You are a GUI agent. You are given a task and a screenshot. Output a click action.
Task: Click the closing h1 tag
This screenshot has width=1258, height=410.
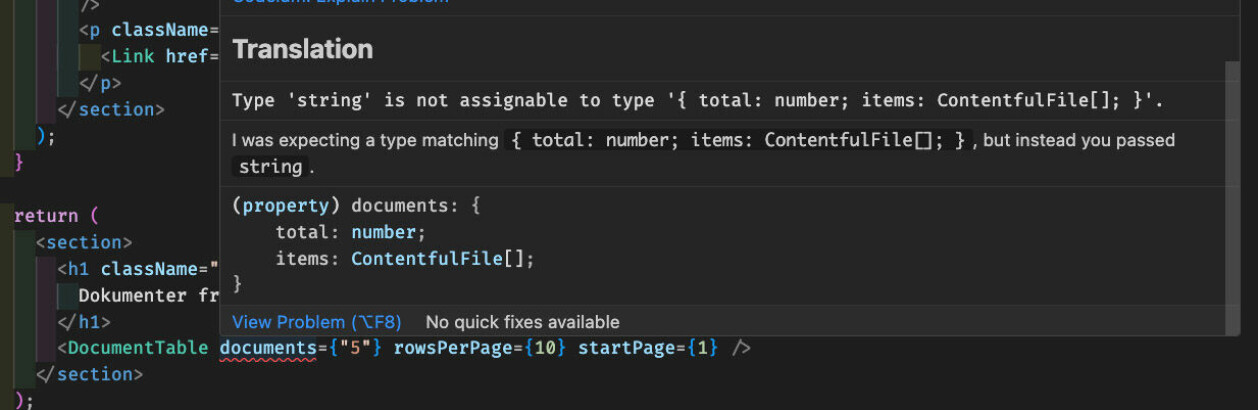click(x=84, y=322)
